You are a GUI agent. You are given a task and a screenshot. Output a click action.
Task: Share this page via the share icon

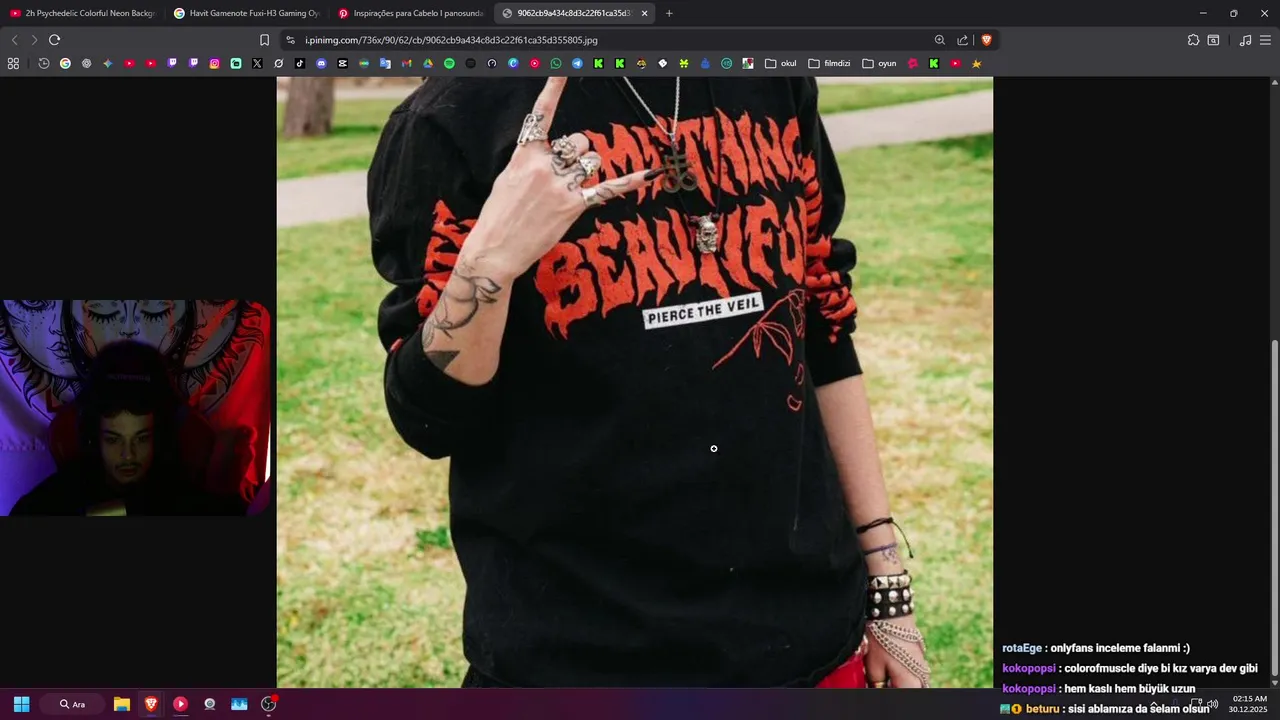[962, 40]
